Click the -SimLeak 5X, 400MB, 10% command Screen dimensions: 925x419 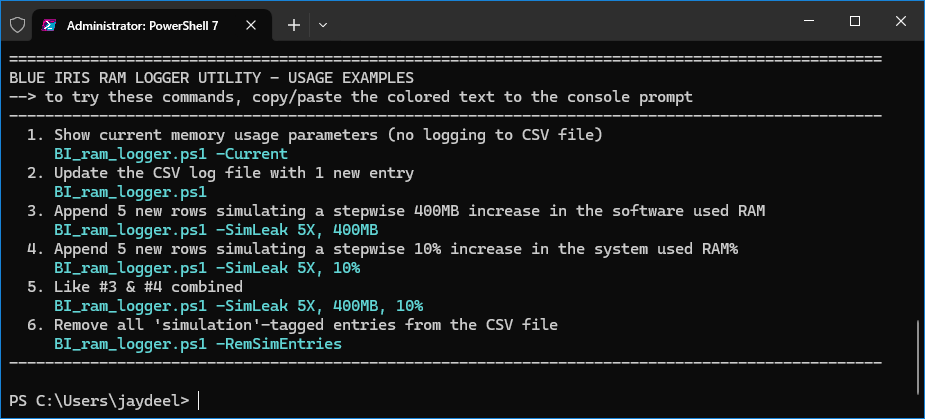(239, 306)
